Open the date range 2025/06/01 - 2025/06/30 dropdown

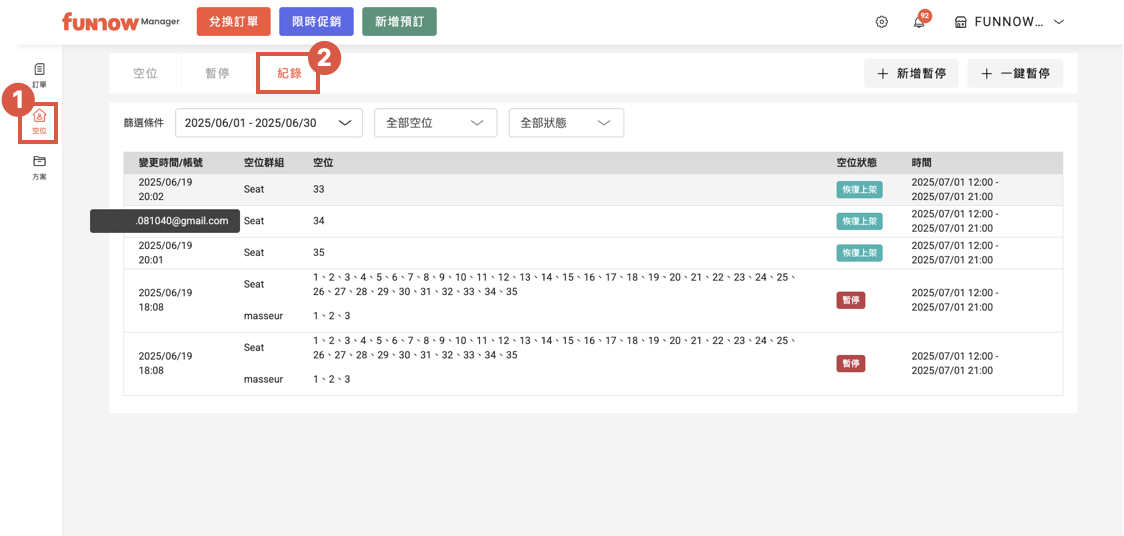coord(268,123)
